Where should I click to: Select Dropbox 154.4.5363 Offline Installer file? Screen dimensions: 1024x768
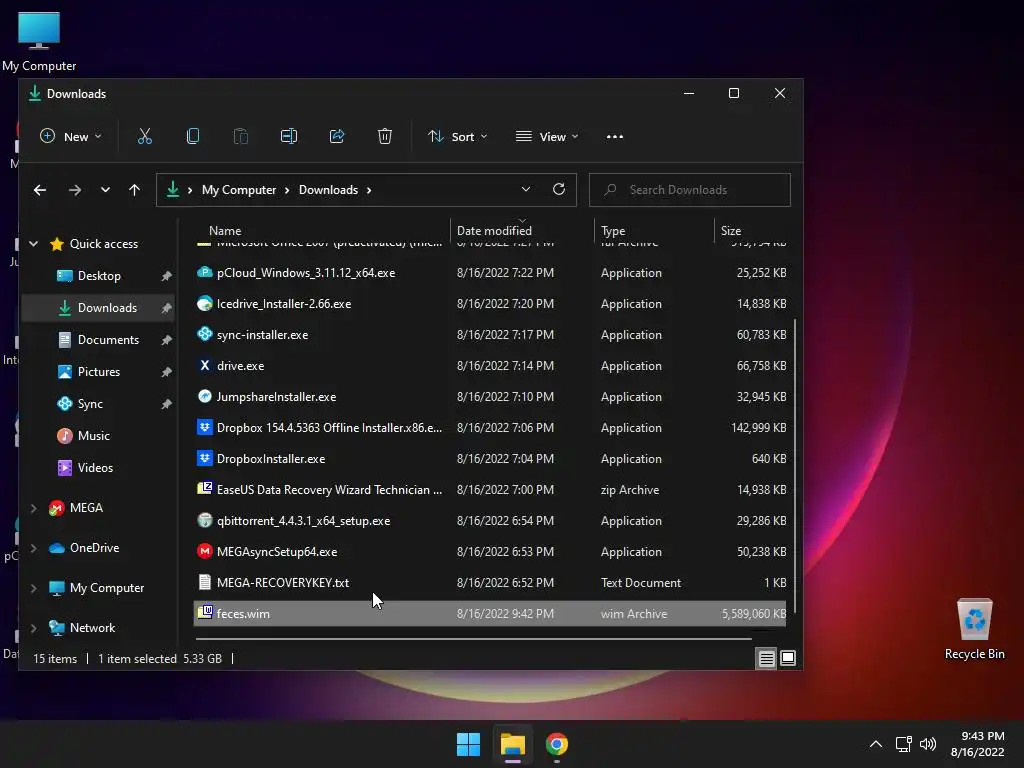490,428
